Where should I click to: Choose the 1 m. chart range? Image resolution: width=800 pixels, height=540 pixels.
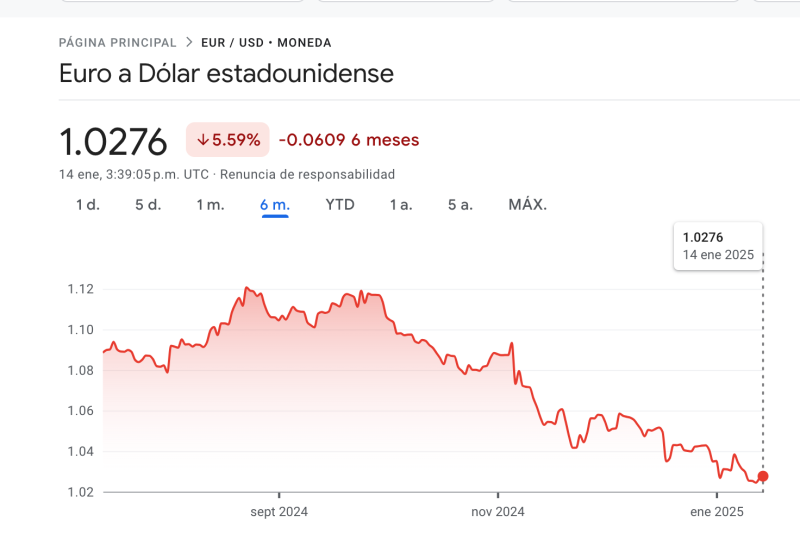pos(210,205)
